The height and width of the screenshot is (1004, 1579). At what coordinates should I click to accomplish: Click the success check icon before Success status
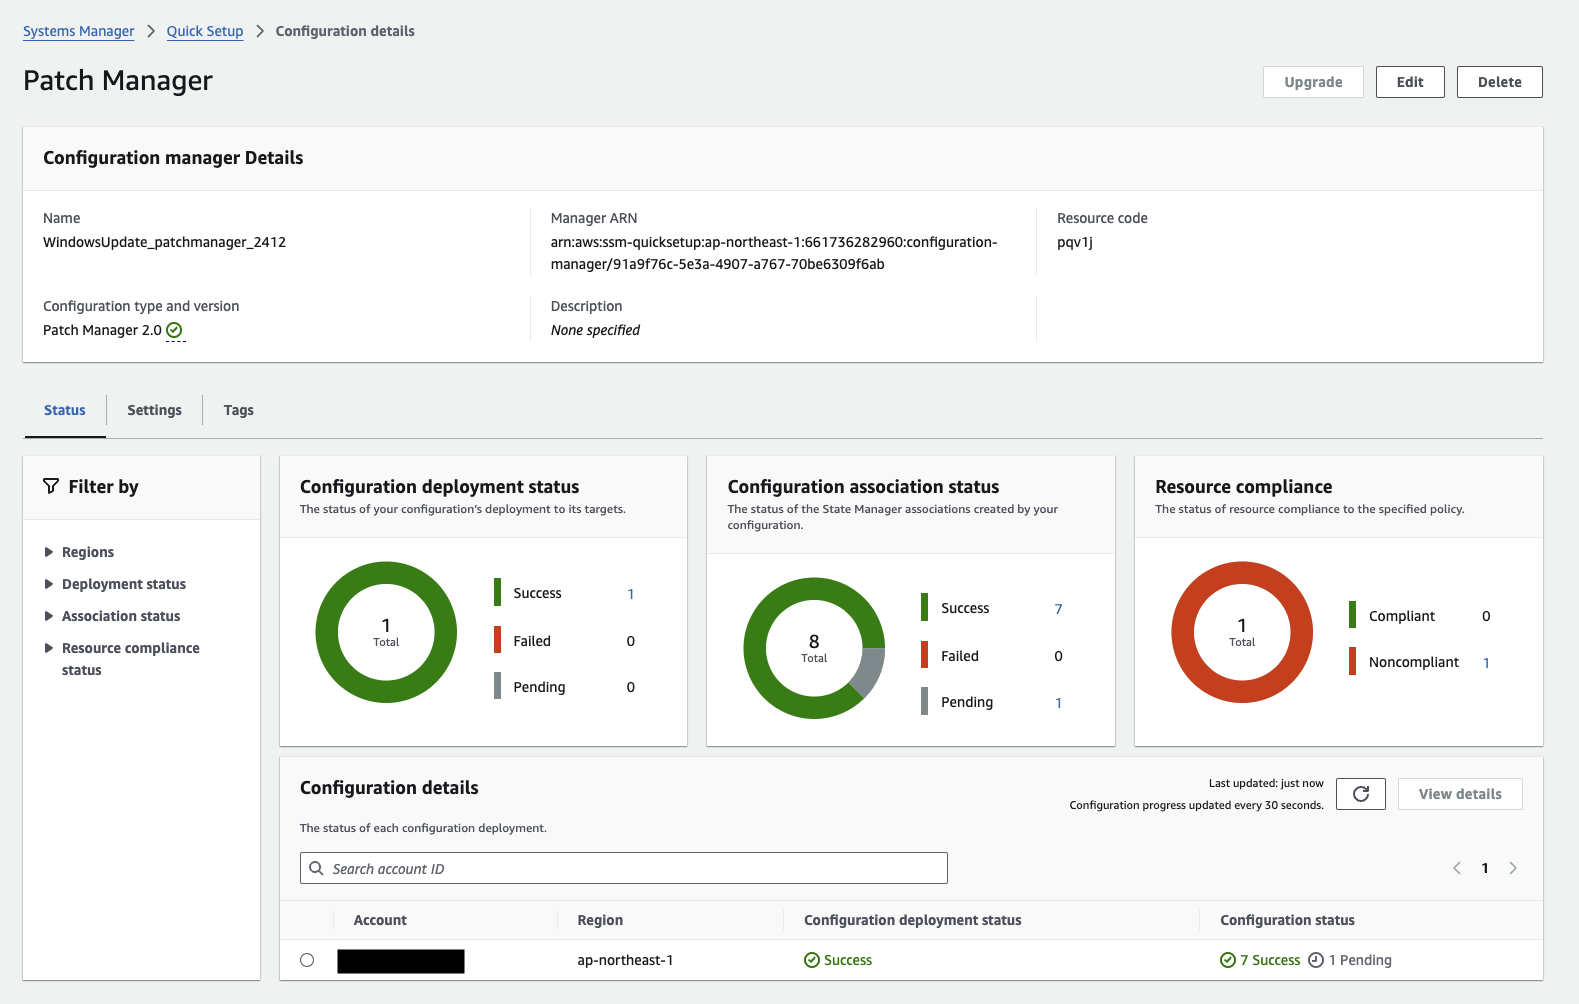812,960
